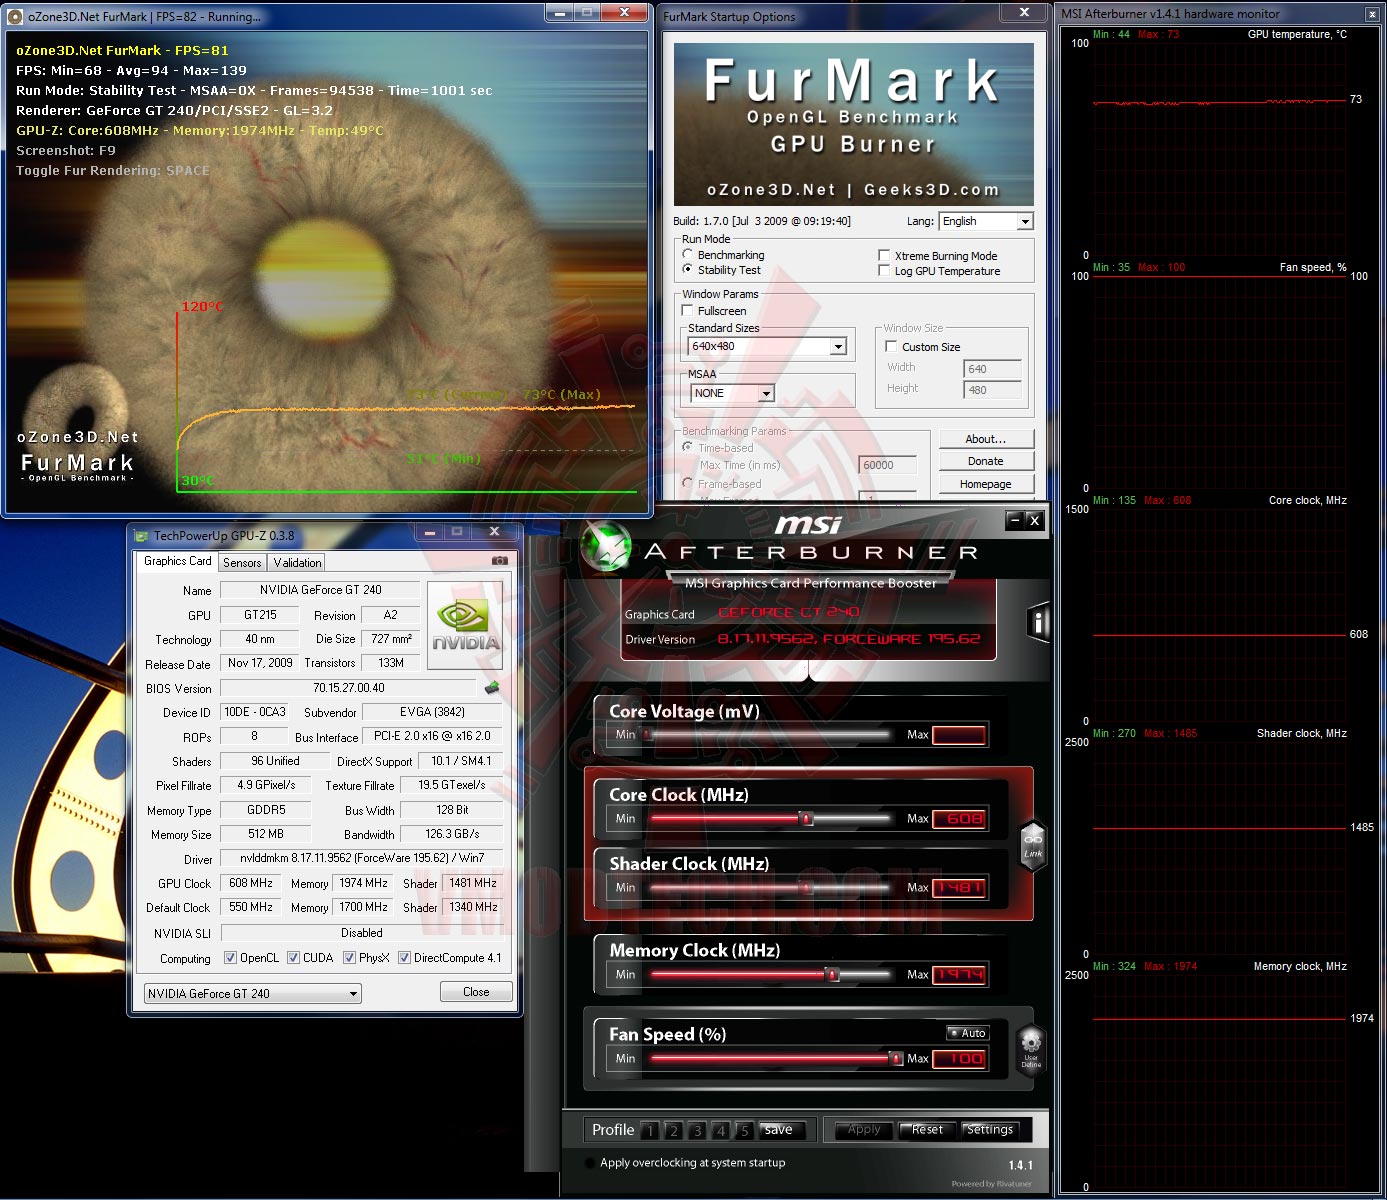The image size is (1387, 1200).
Task: Toggle the OpenCL checkbox in GPU-Z
Action: click(x=231, y=958)
